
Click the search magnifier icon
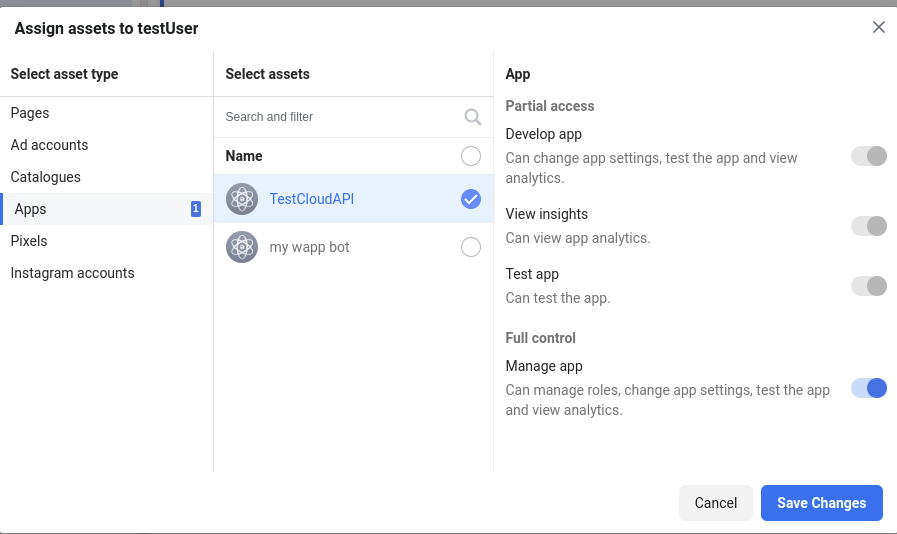click(x=473, y=117)
